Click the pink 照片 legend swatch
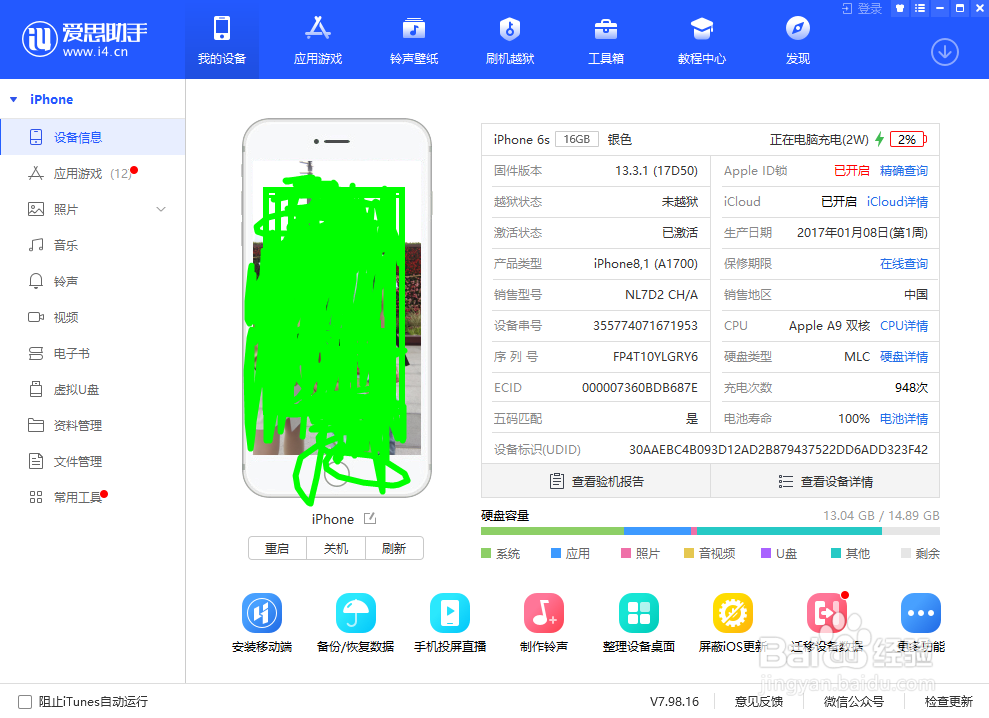The image size is (989, 718). click(x=626, y=553)
